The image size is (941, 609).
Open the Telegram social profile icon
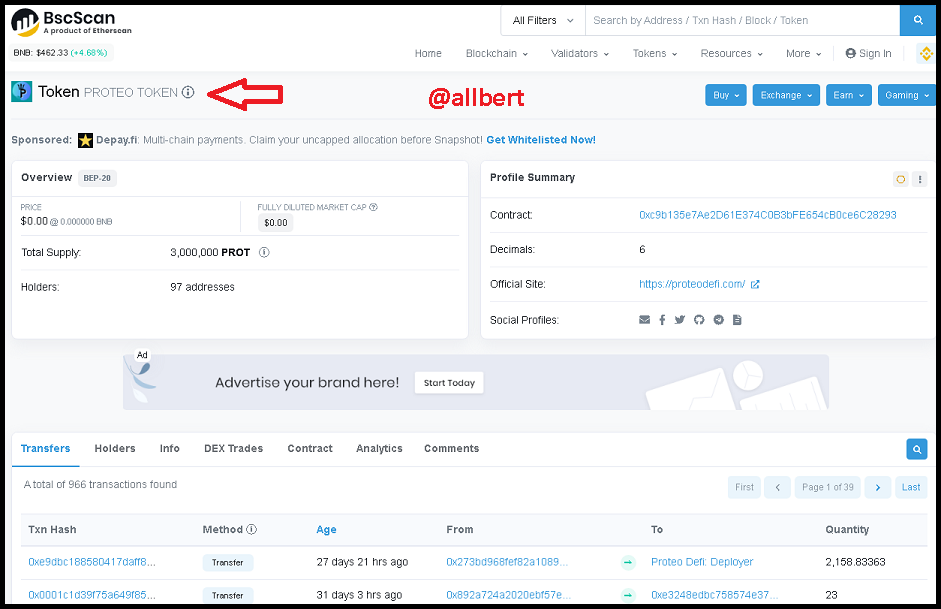(x=718, y=320)
